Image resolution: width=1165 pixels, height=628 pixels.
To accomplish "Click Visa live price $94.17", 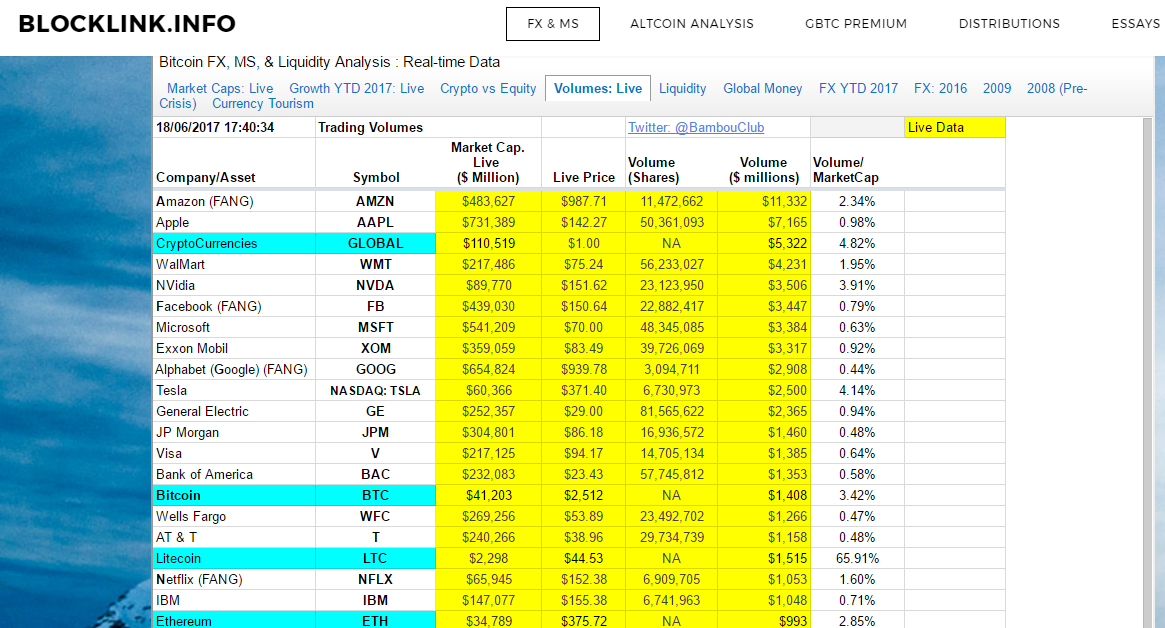I will click(584, 453).
